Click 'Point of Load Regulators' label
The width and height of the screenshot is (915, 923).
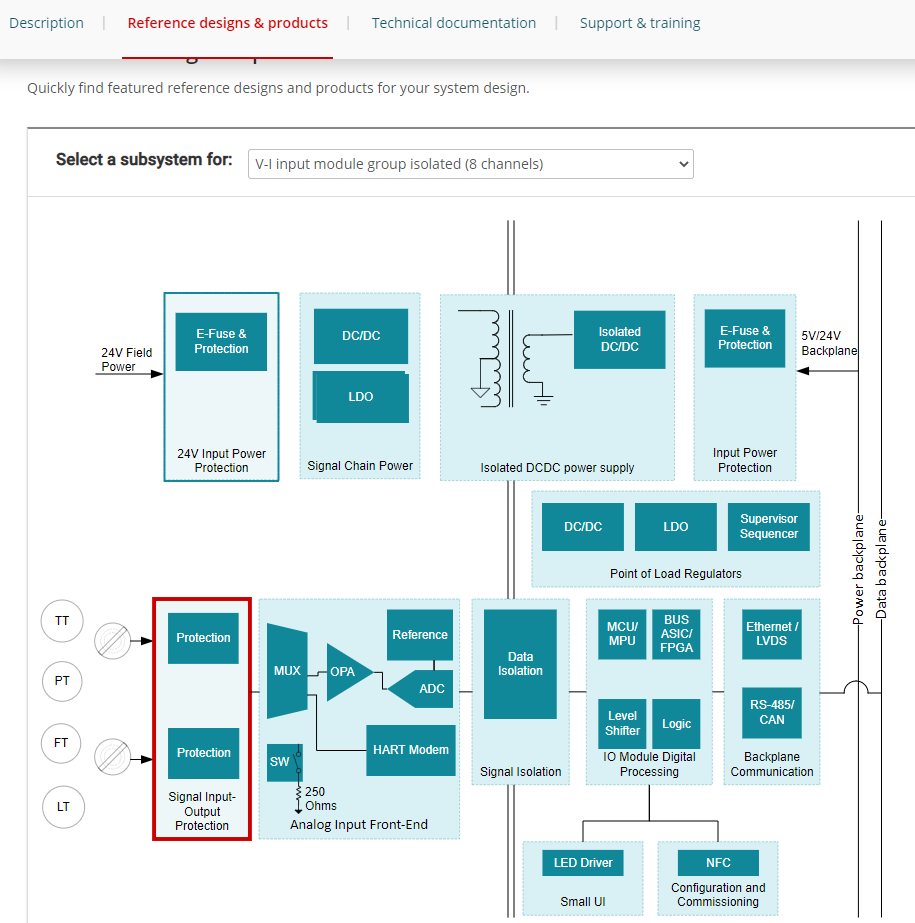tap(675, 573)
